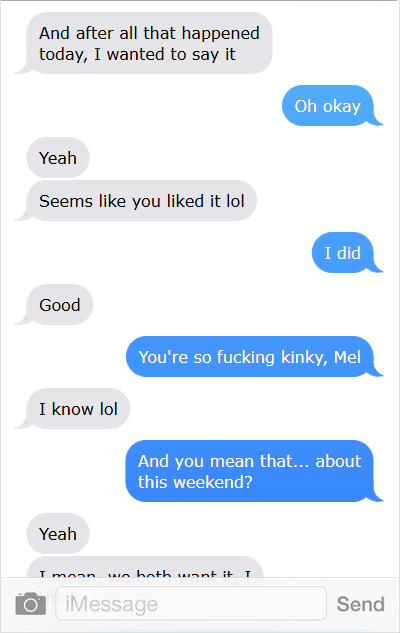Select the 'Yeah' bubble below the weekend question

click(58, 534)
